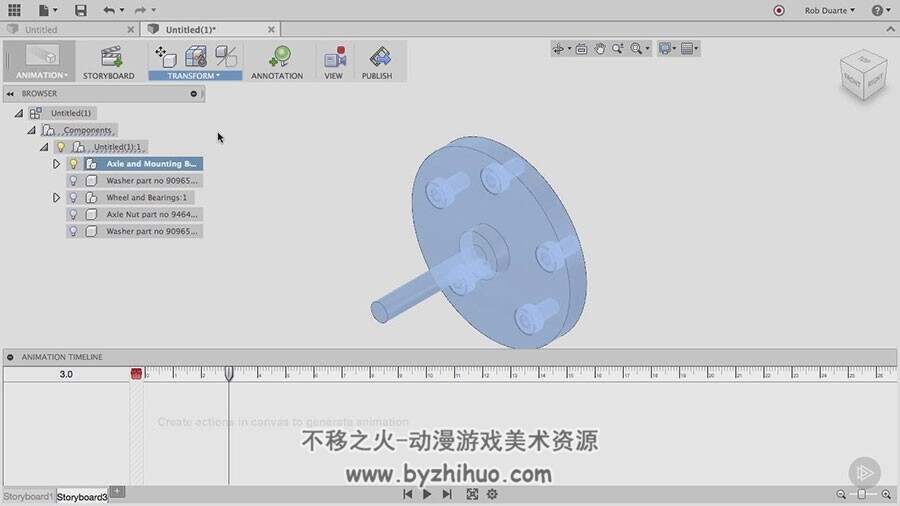Jump to start of storyboard

[408, 494]
